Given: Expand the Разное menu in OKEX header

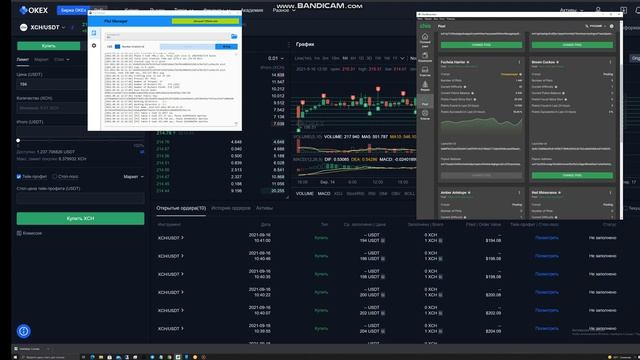Looking at the screenshot, I should [x=284, y=11].
